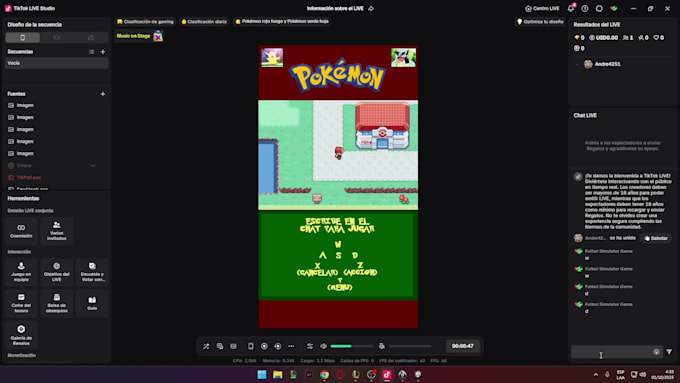Click the record icon in control bar

tap(278, 346)
